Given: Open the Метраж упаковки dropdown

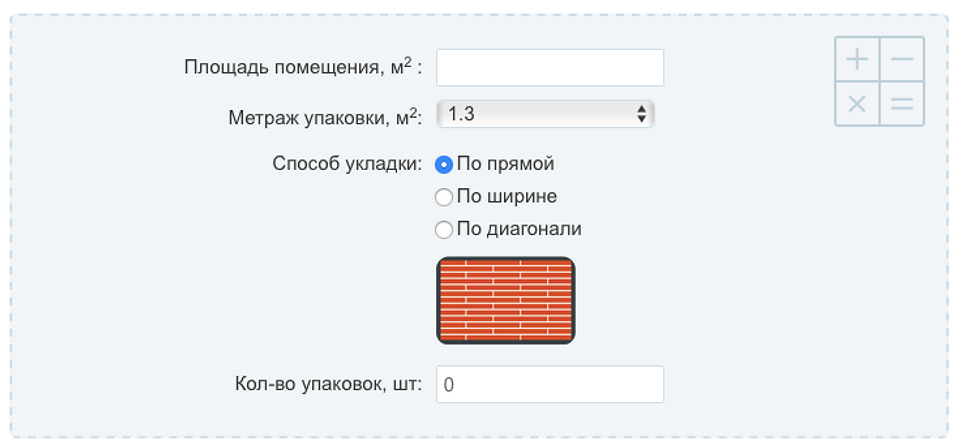Looking at the screenshot, I should 546,114.
